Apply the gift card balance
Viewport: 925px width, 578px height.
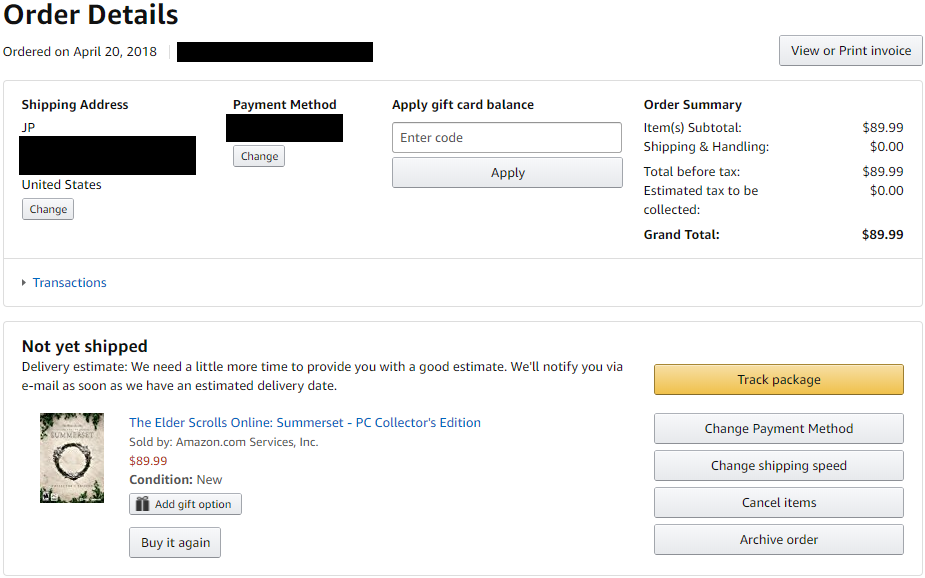coord(507,173)
